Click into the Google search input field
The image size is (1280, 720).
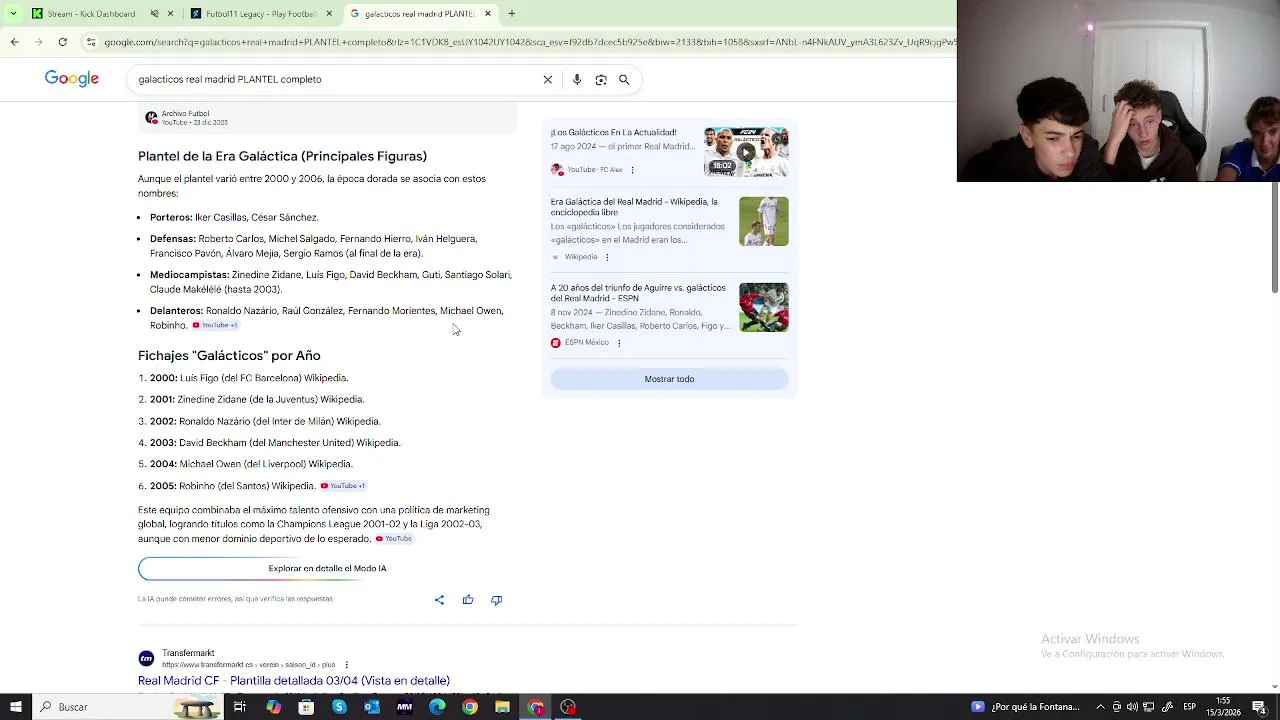335,80
